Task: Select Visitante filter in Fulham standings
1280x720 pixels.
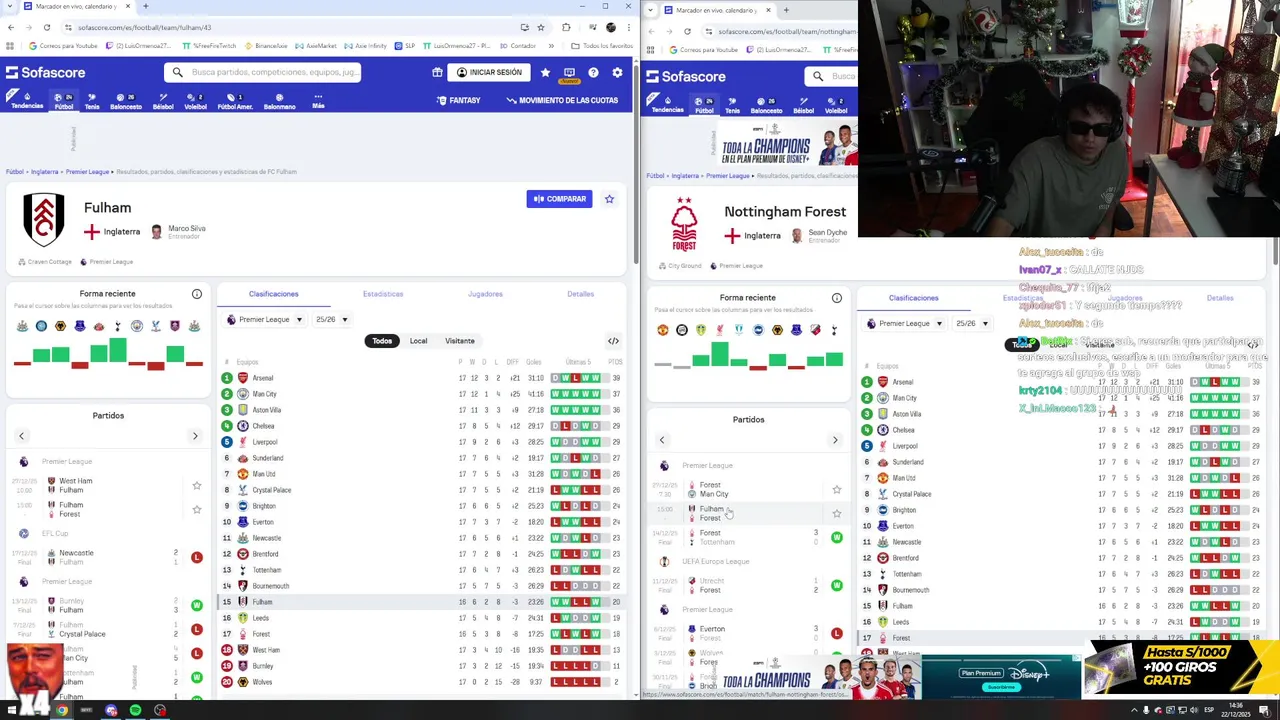Action: (460, 341)
